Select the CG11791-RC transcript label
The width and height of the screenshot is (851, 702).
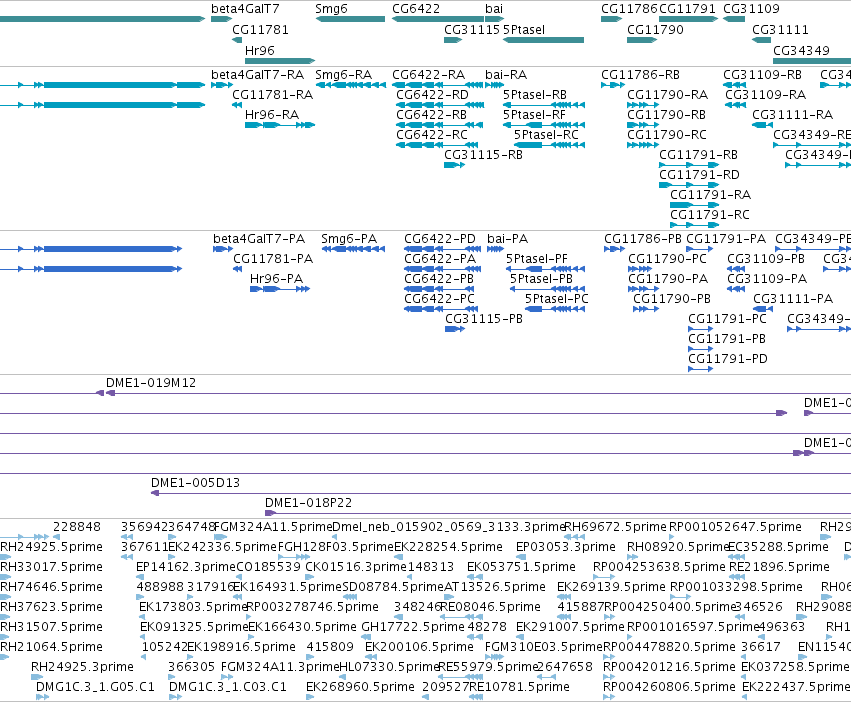click(x=709, y=214)
